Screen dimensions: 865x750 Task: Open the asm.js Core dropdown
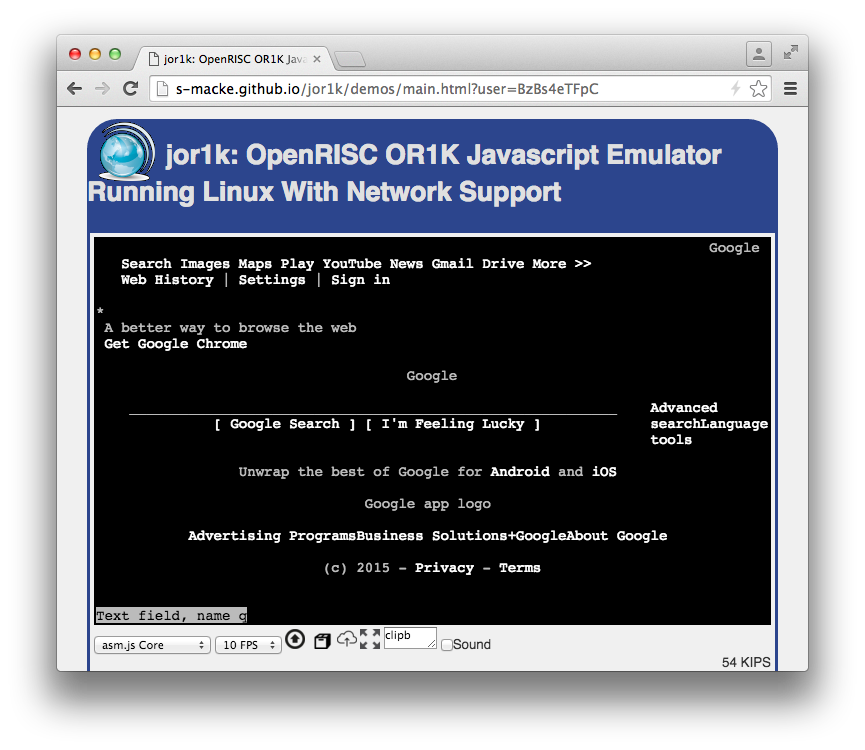point(152,645)
